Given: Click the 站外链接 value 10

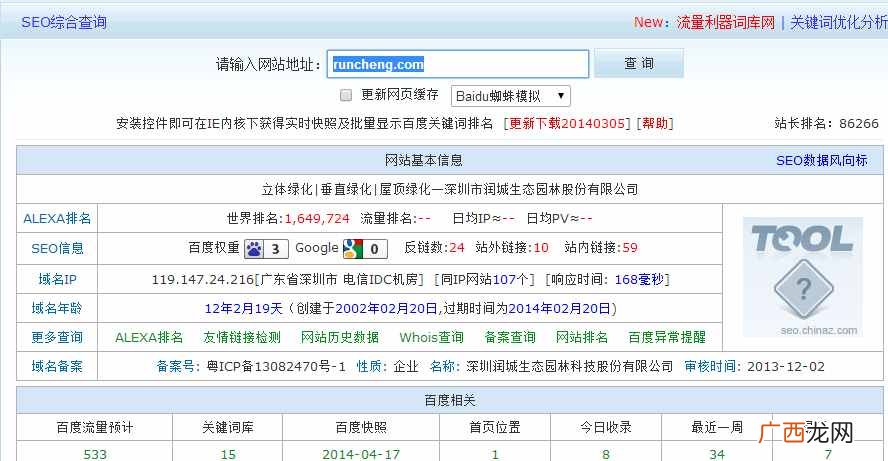Looking at the screenshot, I should pyautogui.click(x=541, y=247).
